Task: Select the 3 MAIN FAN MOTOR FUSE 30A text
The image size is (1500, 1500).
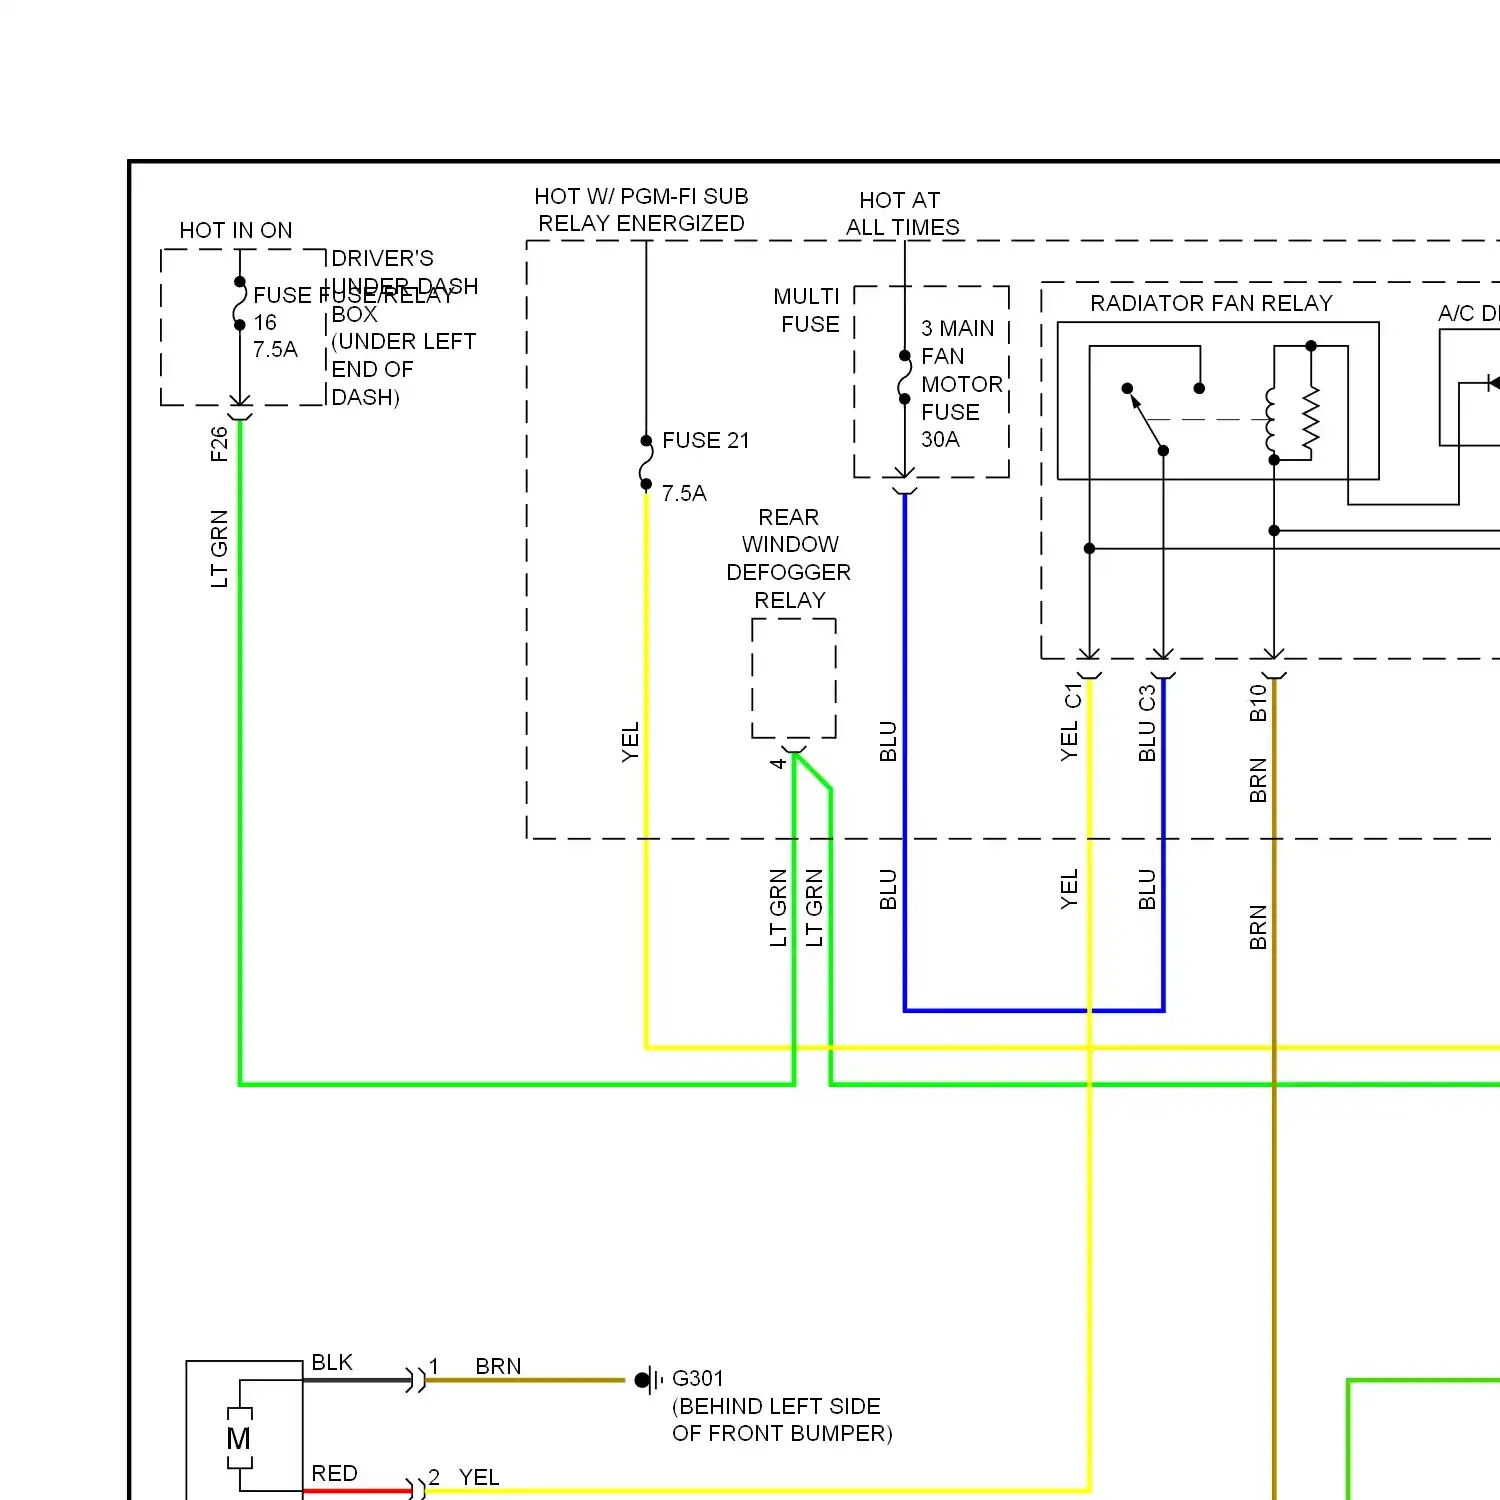Action: point(960,384)
